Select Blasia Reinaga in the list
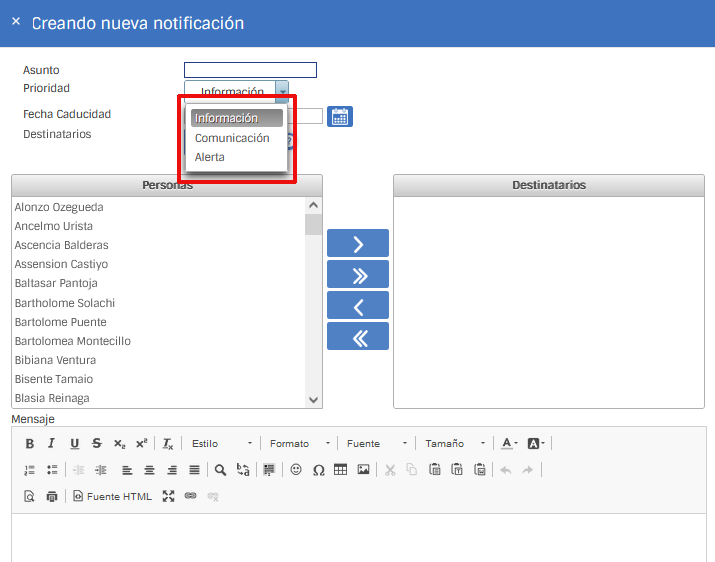 [159, 398]
